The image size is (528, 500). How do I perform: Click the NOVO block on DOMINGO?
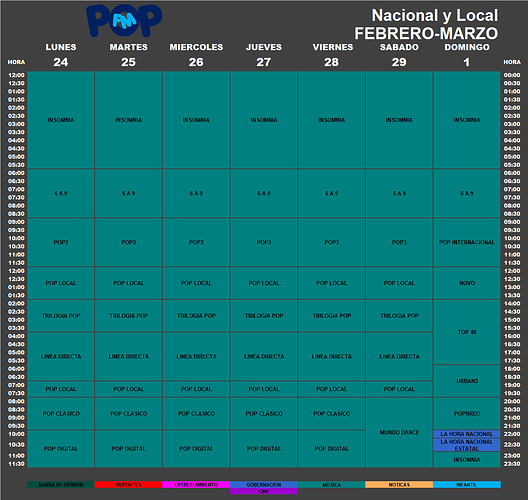pyautogui.click(x=467, y=283)
